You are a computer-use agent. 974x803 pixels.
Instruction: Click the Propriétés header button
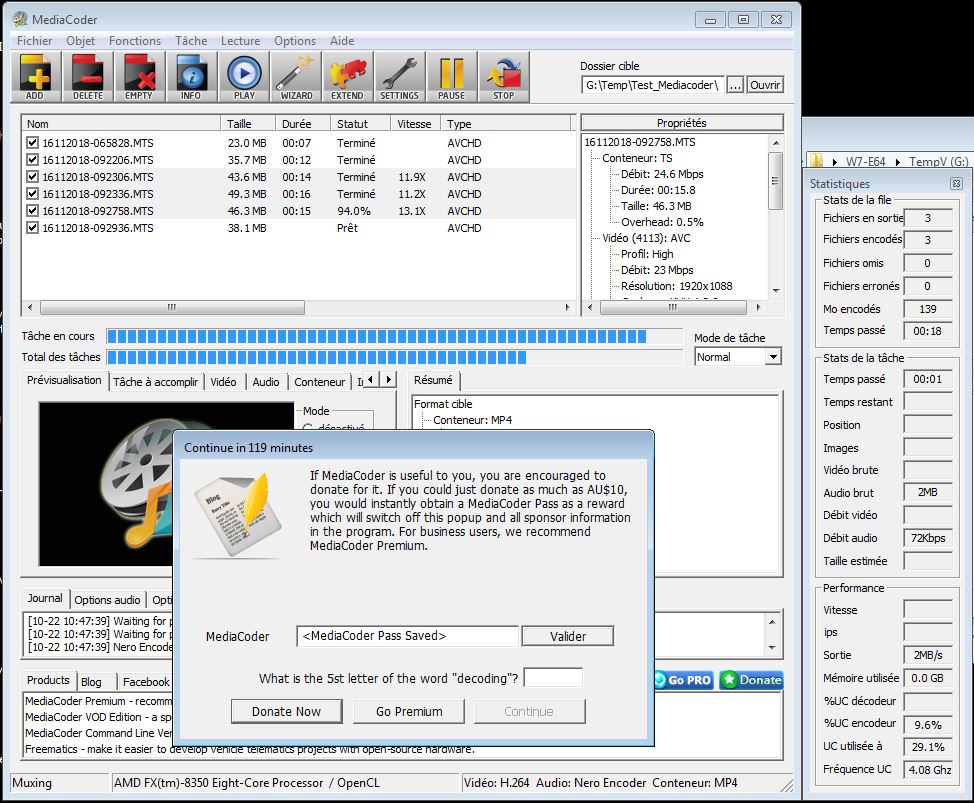click(x=682, y=123)
